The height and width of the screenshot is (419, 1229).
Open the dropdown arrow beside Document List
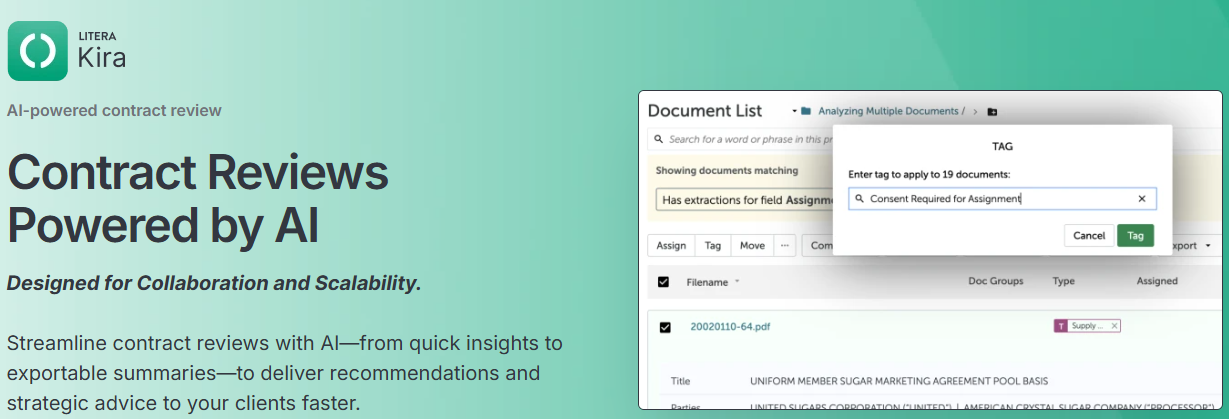point(794,111)
